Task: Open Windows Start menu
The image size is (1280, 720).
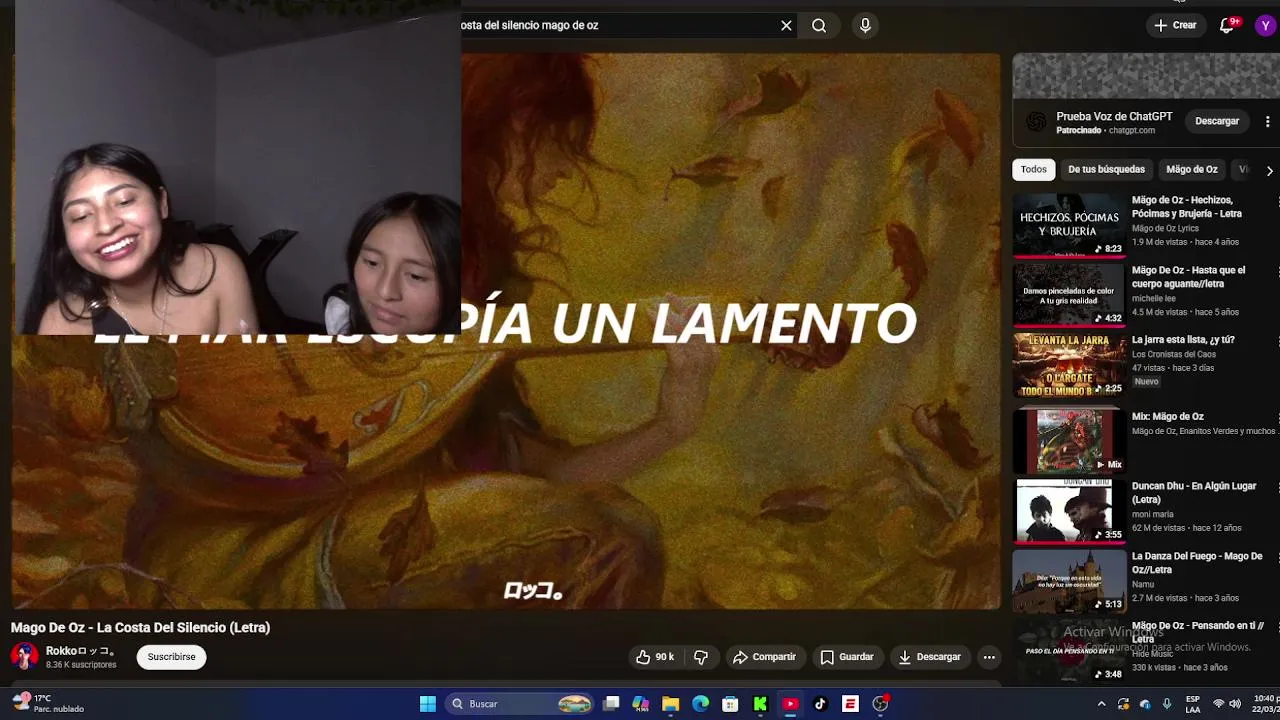Action: coord(427,704)
